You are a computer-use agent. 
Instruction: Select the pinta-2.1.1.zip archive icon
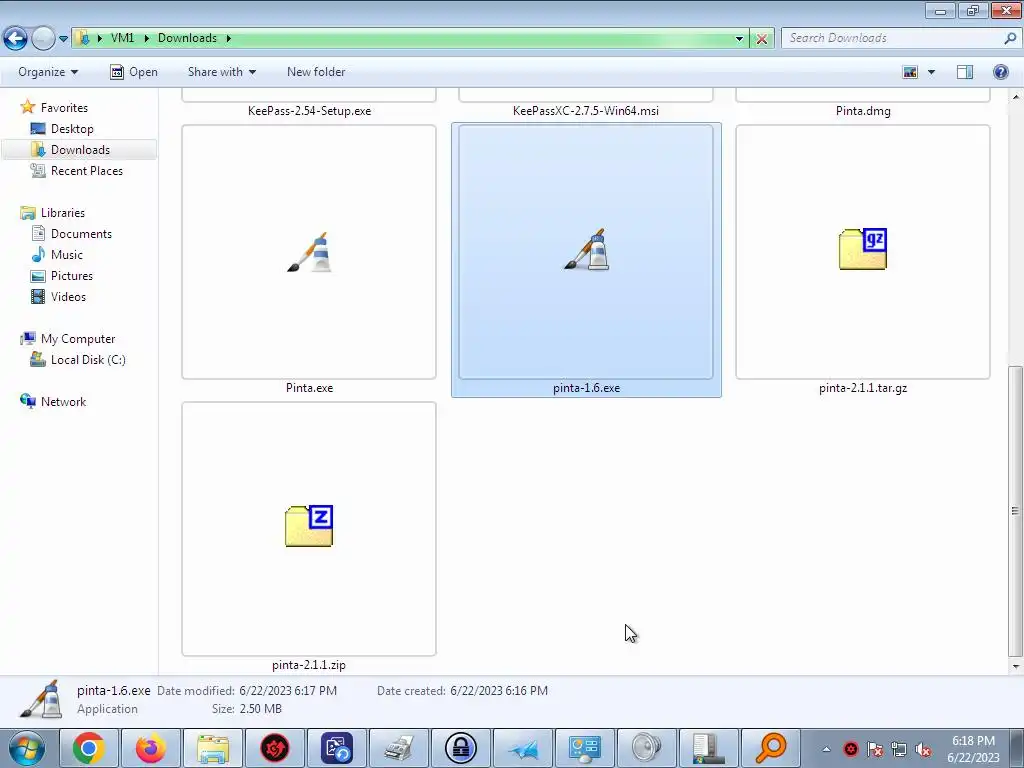point(309,526)
